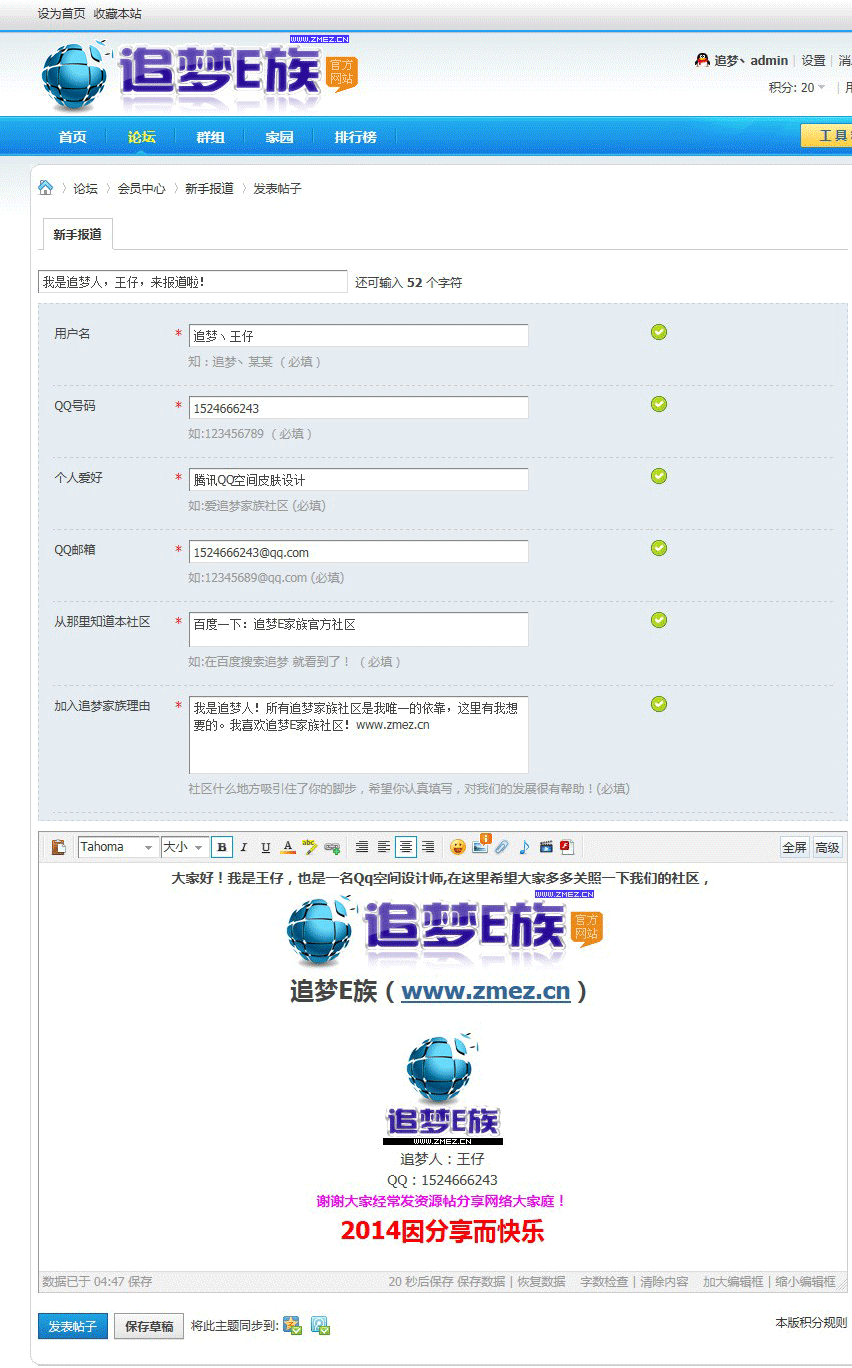The width and height of the screenshot is (852, 1368).
Task: Insert an image via the picture icon
Action: (x=480, y=846)
